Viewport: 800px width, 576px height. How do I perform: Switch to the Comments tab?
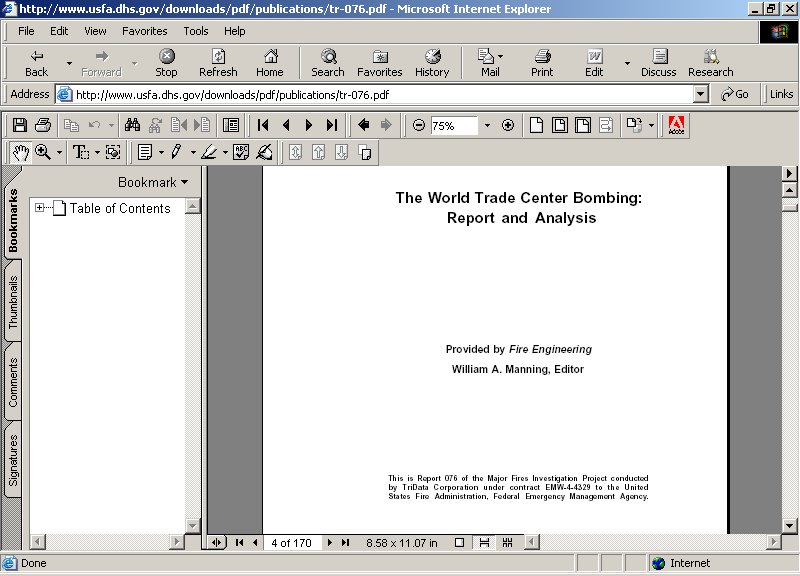click(13, 383)
